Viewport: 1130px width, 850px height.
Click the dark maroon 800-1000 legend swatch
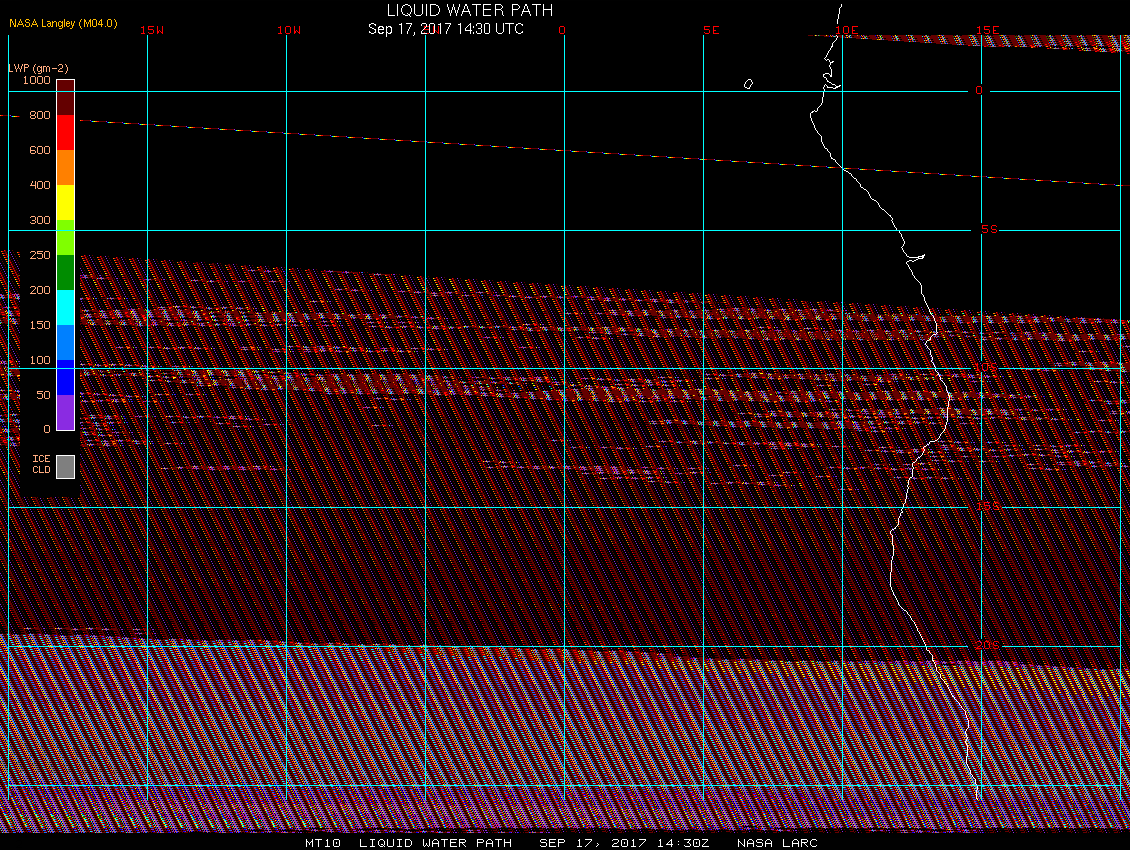66,97
